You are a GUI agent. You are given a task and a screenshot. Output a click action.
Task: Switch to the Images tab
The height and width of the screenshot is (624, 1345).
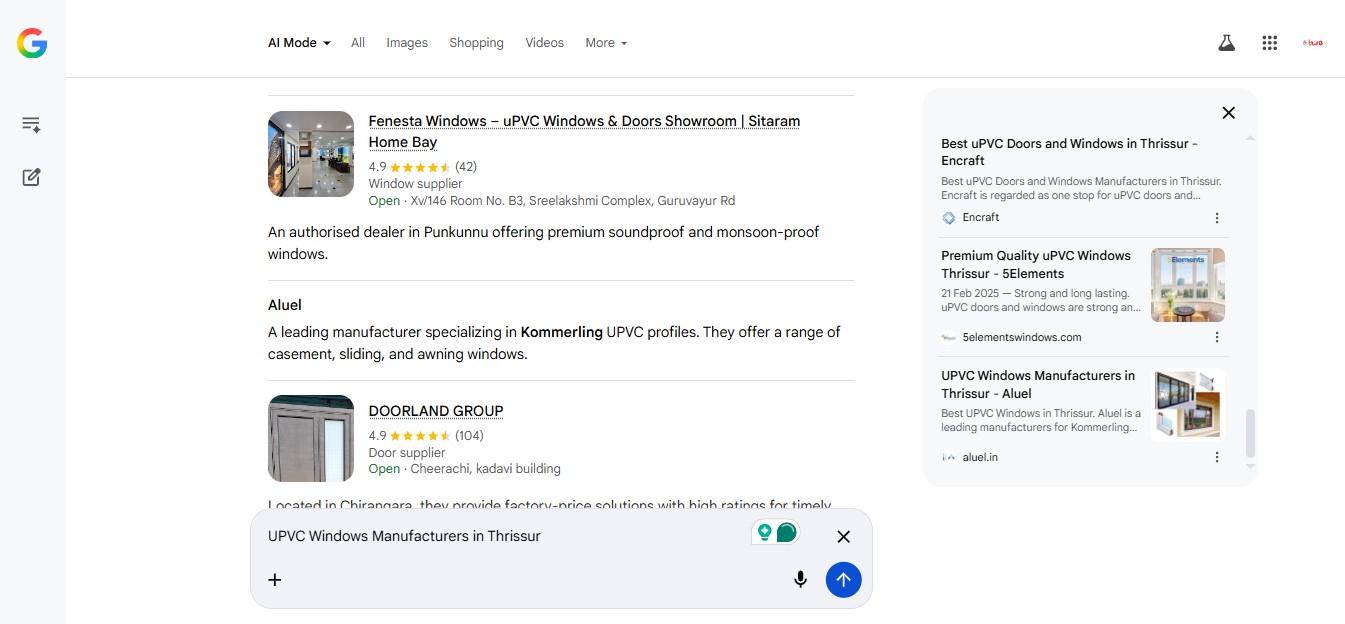pos(407,43)
